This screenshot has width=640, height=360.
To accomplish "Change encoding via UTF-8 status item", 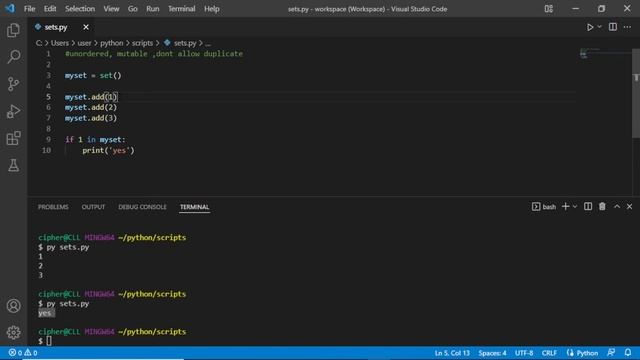I will [x=524, y=353].
